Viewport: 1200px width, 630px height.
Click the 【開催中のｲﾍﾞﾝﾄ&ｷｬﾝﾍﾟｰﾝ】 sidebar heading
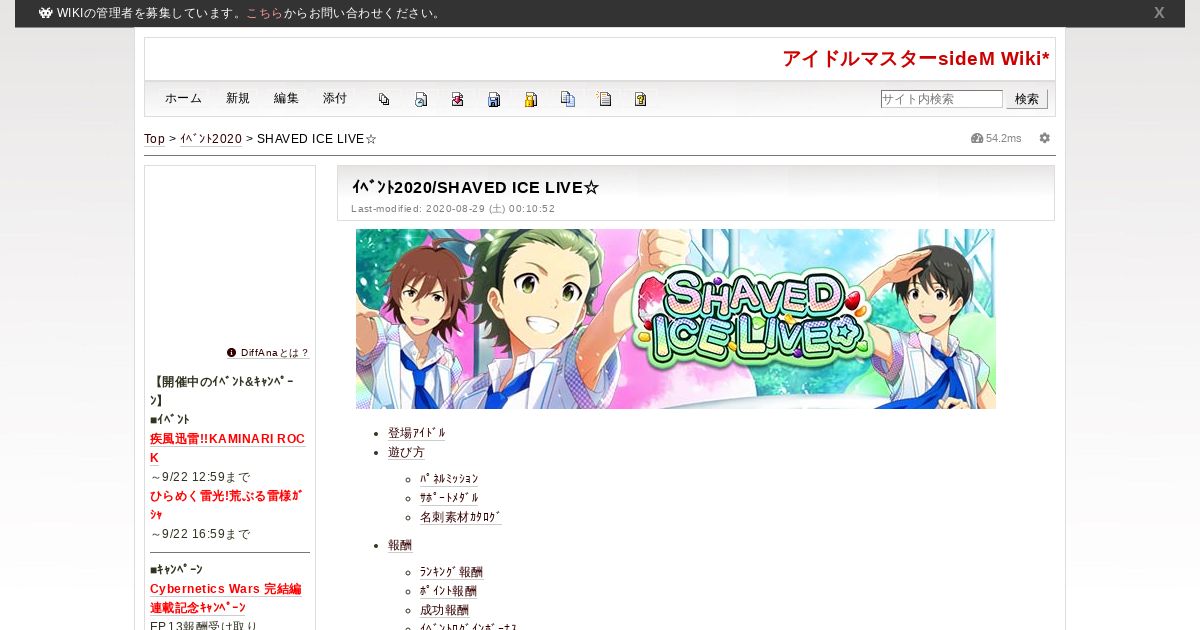[x=222, y=391]
